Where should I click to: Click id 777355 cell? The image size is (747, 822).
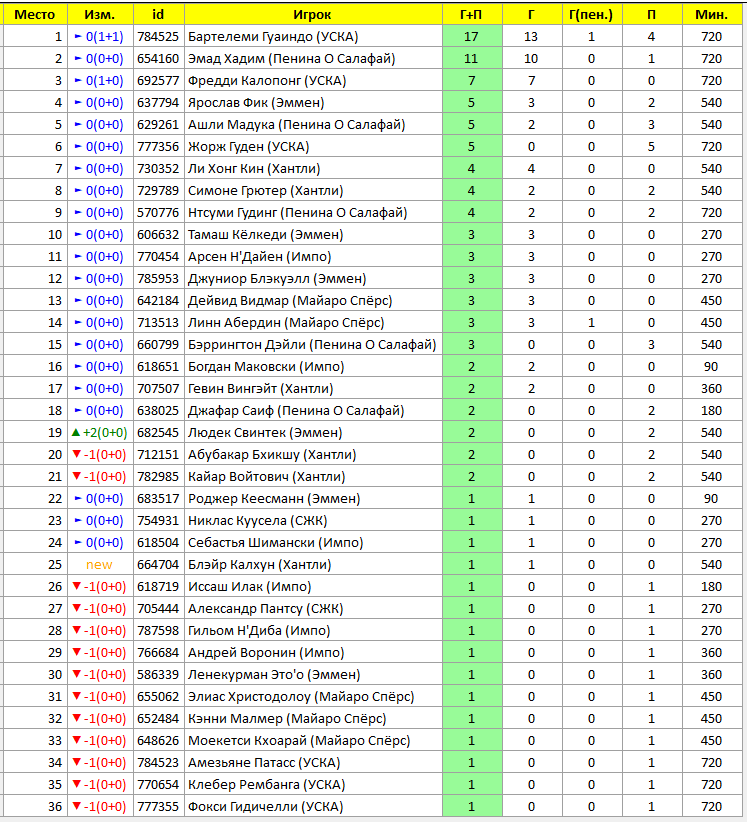click(x=158, y=806)
